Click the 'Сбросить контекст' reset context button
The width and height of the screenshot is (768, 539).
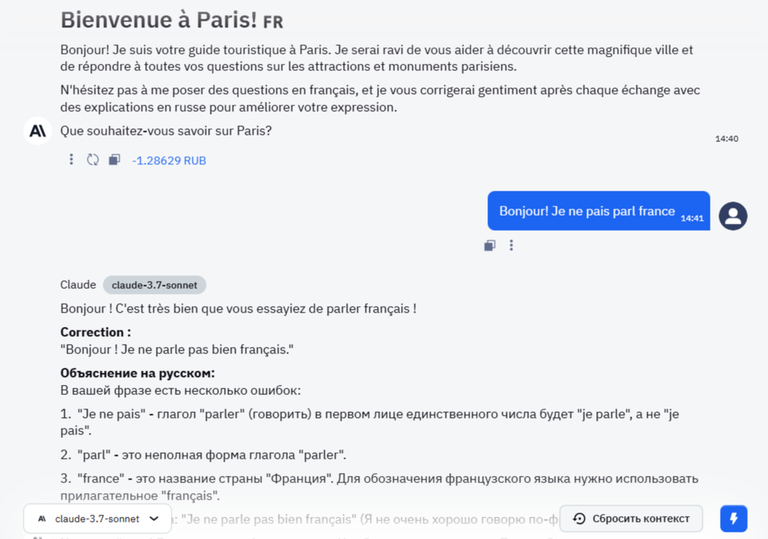[631, 518]
